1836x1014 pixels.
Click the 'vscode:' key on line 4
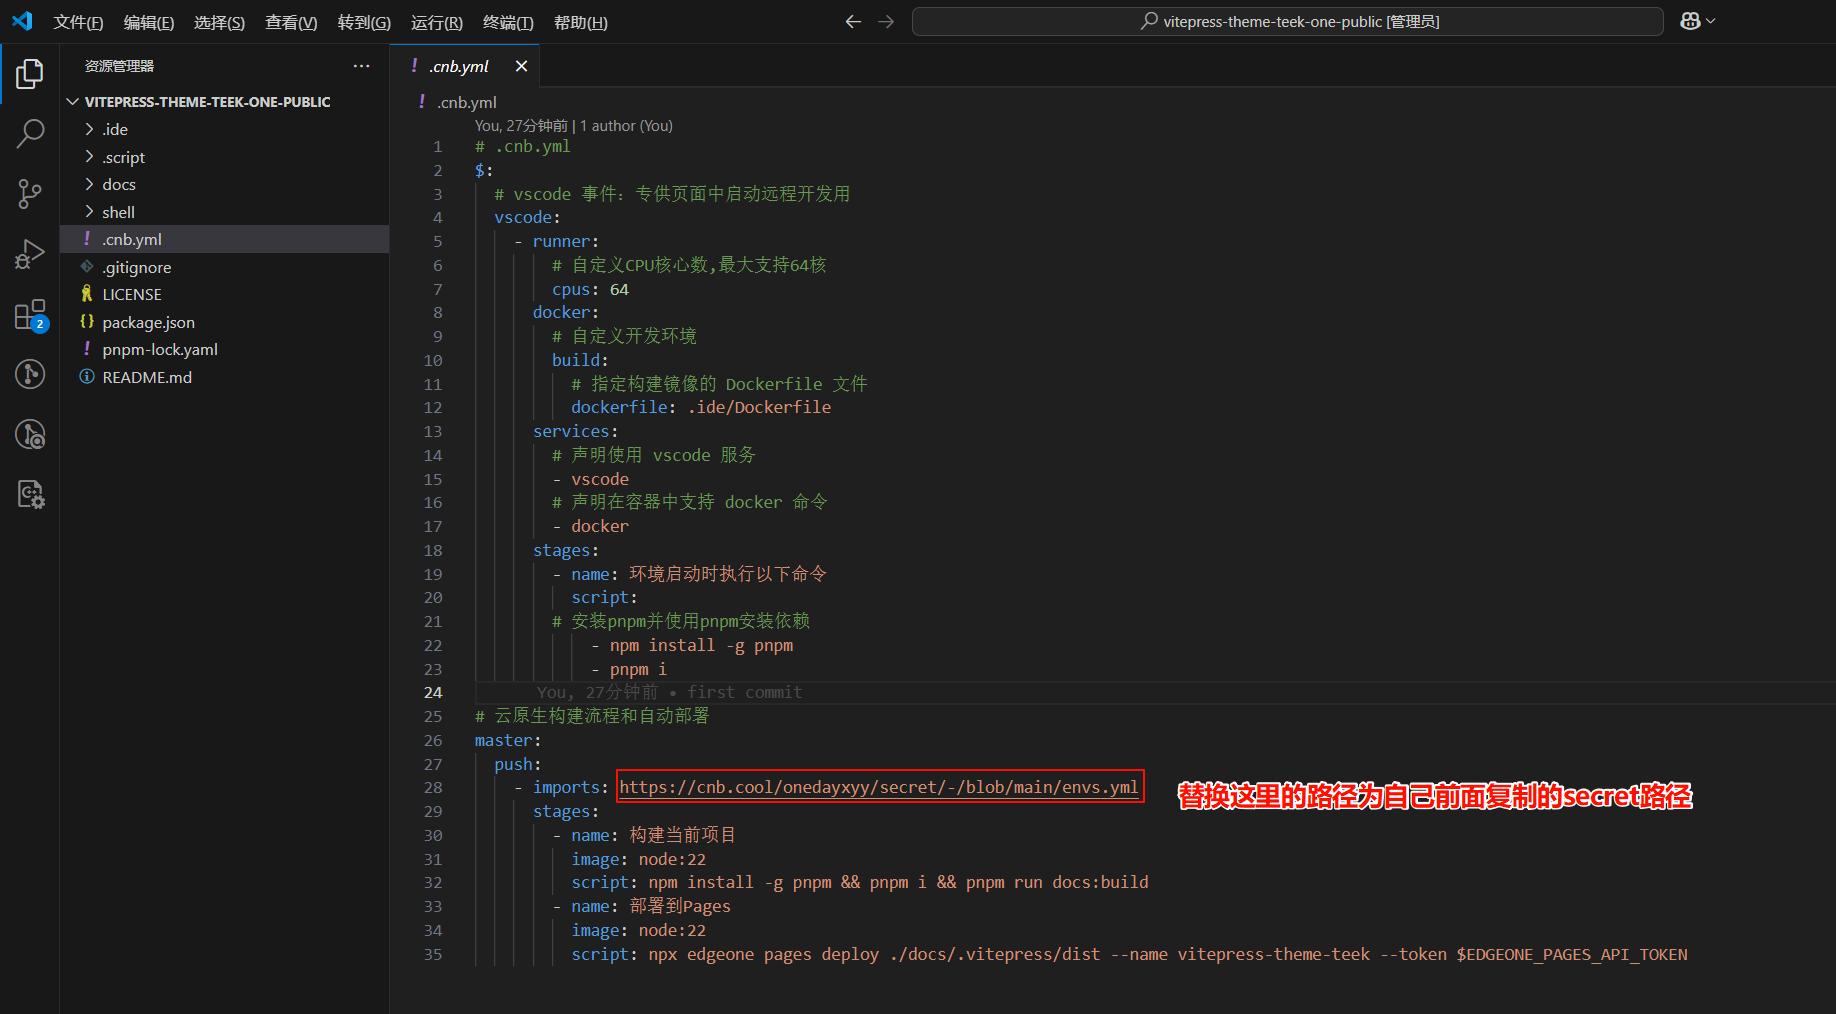527,217
